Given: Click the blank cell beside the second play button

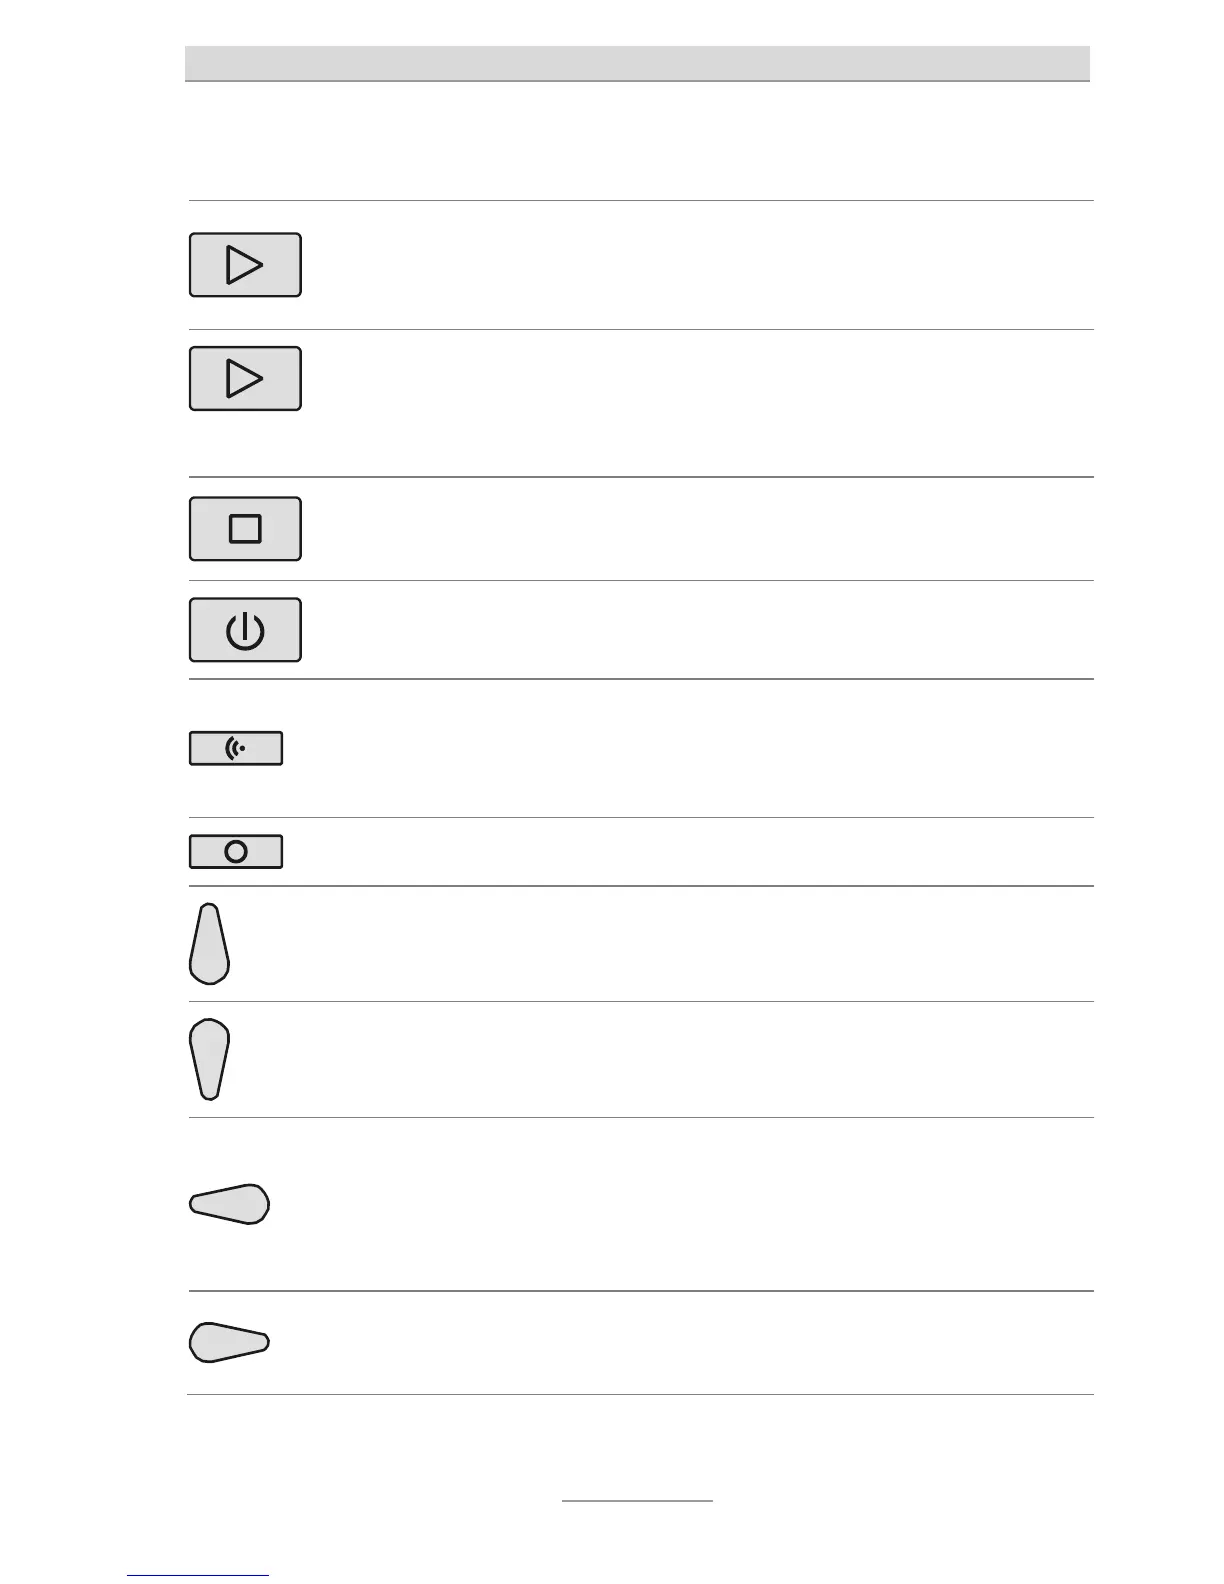Looking at the screenshot, I should pos(690,403).
